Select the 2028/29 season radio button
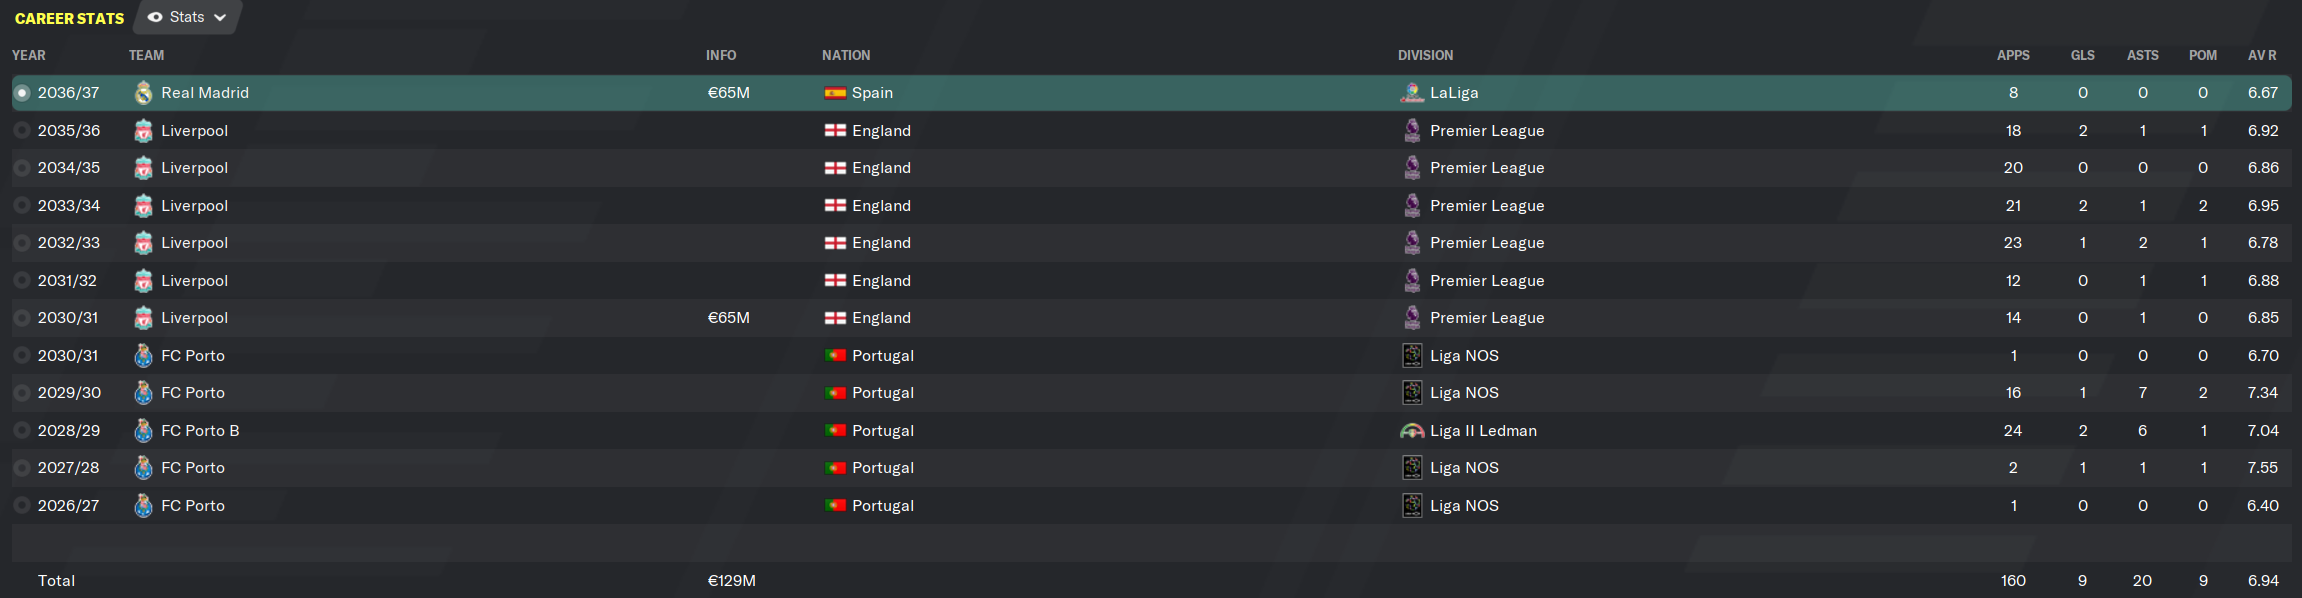 coord(22,431)
